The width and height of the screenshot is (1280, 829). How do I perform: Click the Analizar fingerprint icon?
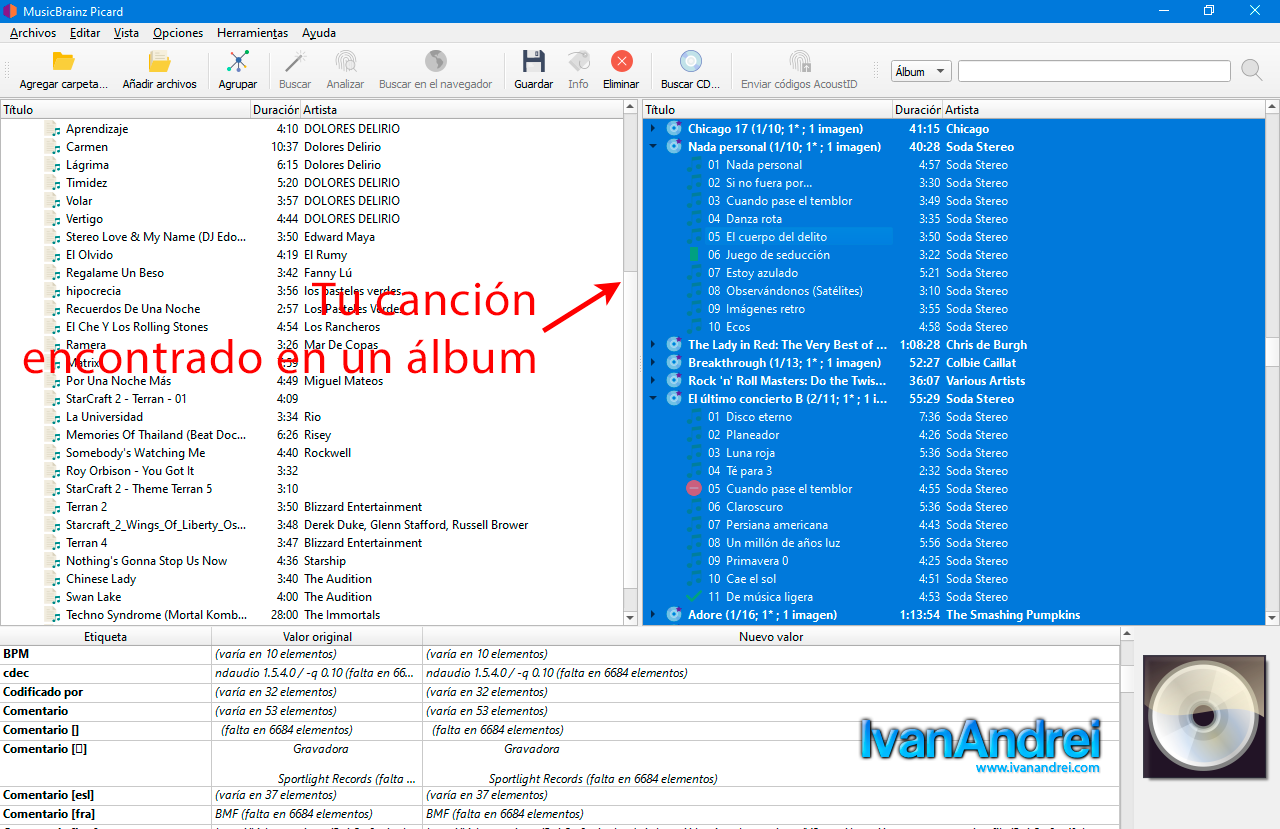click(x=345, y=61)
